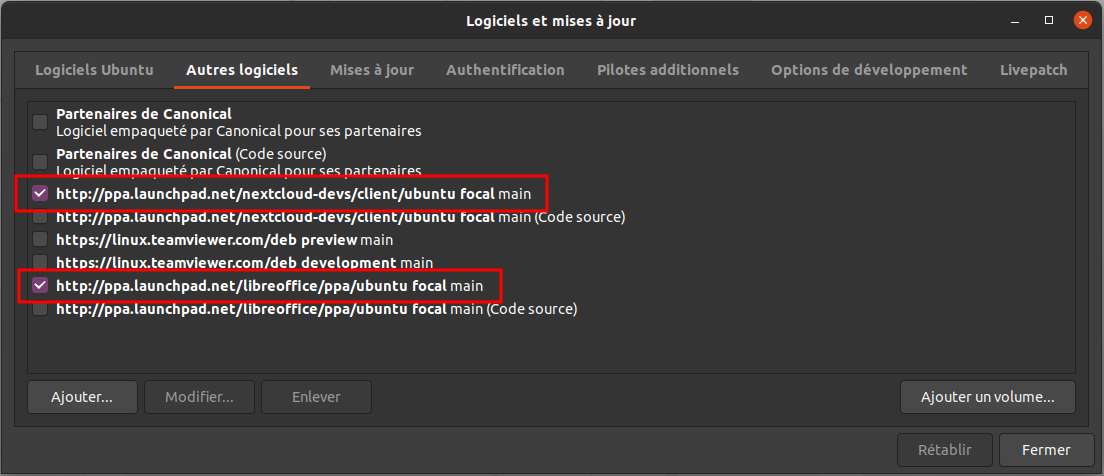
Task: Open Pilotes additionnels tab
Action: tap(667, 70)
